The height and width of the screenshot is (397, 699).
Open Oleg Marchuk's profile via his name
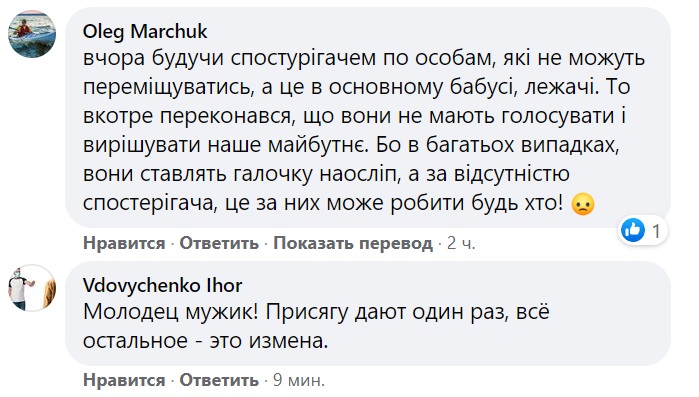tap(145, 32)
